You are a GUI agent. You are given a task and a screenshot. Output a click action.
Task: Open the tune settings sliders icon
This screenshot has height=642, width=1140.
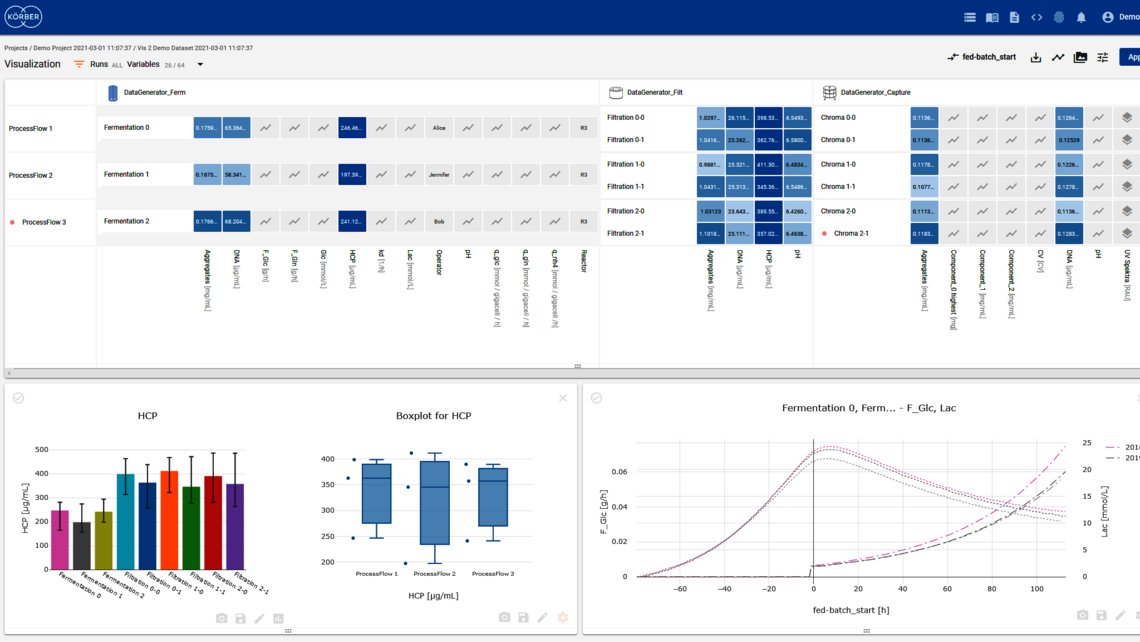click(x=1102, y=58)
